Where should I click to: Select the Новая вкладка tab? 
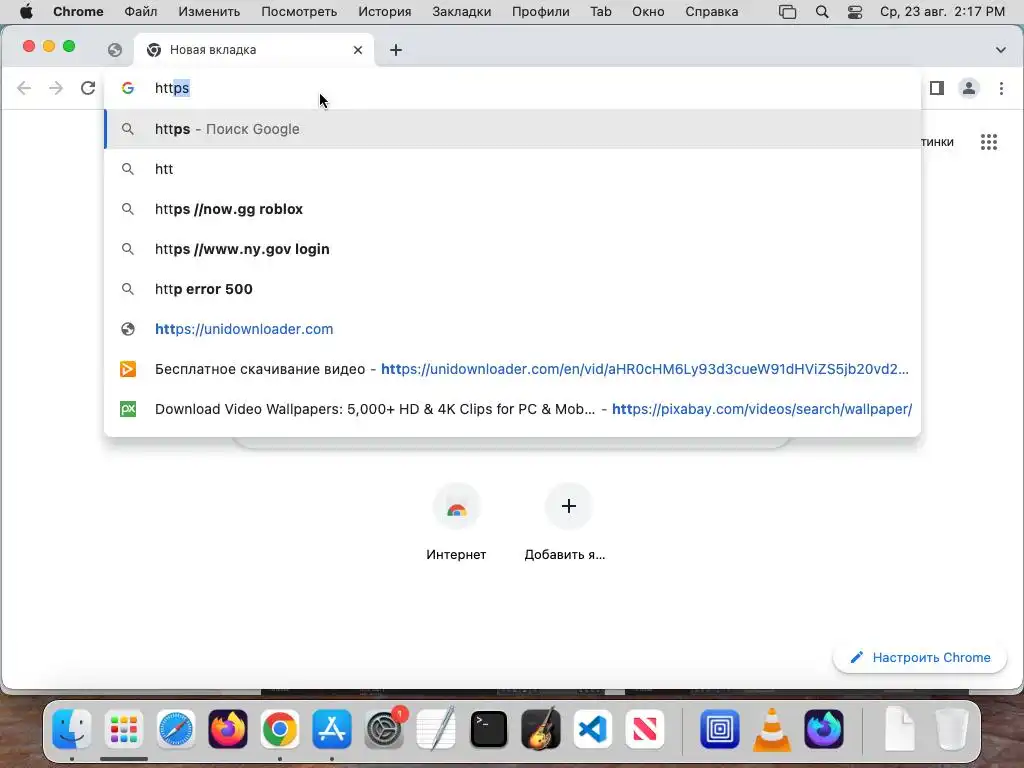click(253, 50)
